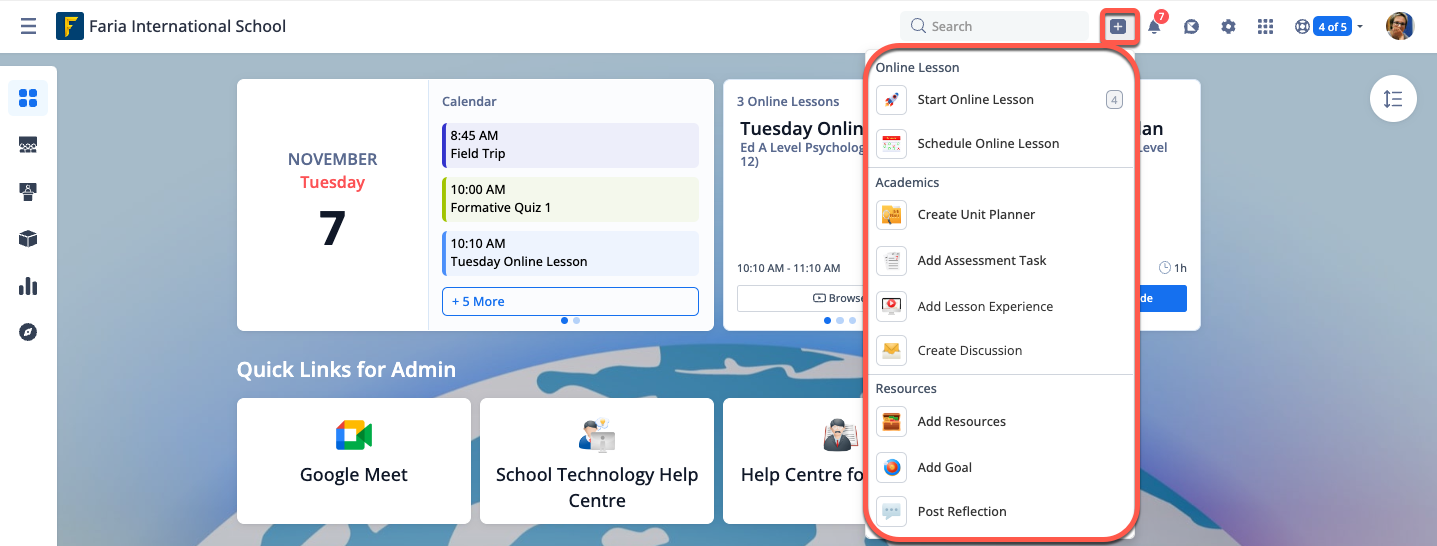Open the settings gear icon
1437x546 pixels.
(x=1228, y=27)
